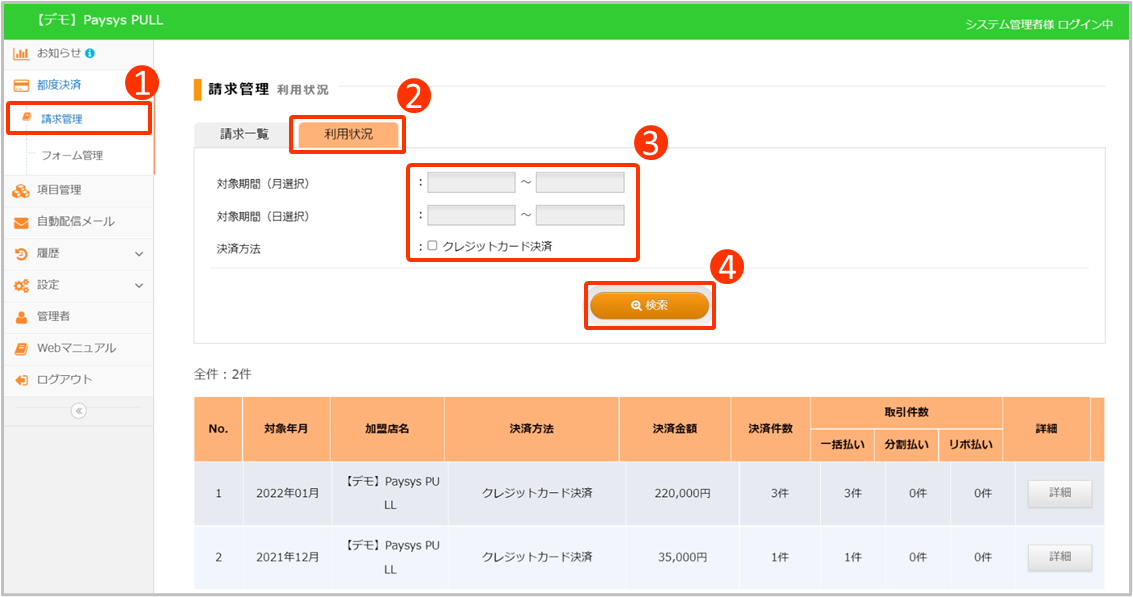Click the ログアウト exit icon
Viewport: 1133px width, 597px height.
[21, 380]
